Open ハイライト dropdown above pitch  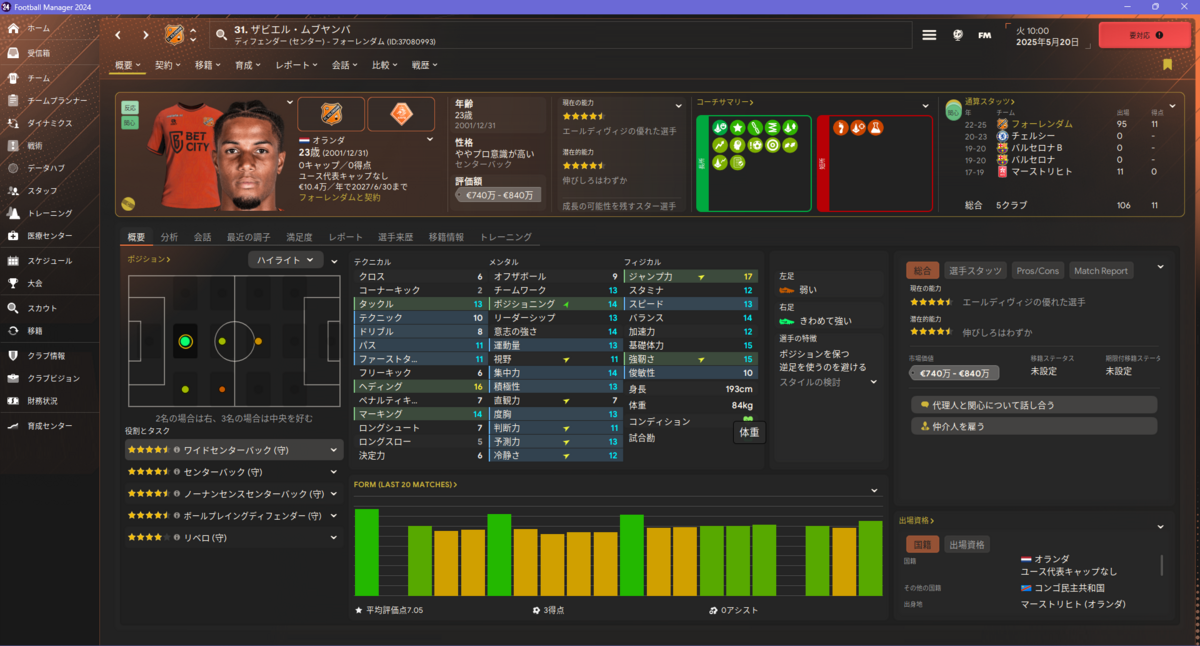click(x=285, y=260)
